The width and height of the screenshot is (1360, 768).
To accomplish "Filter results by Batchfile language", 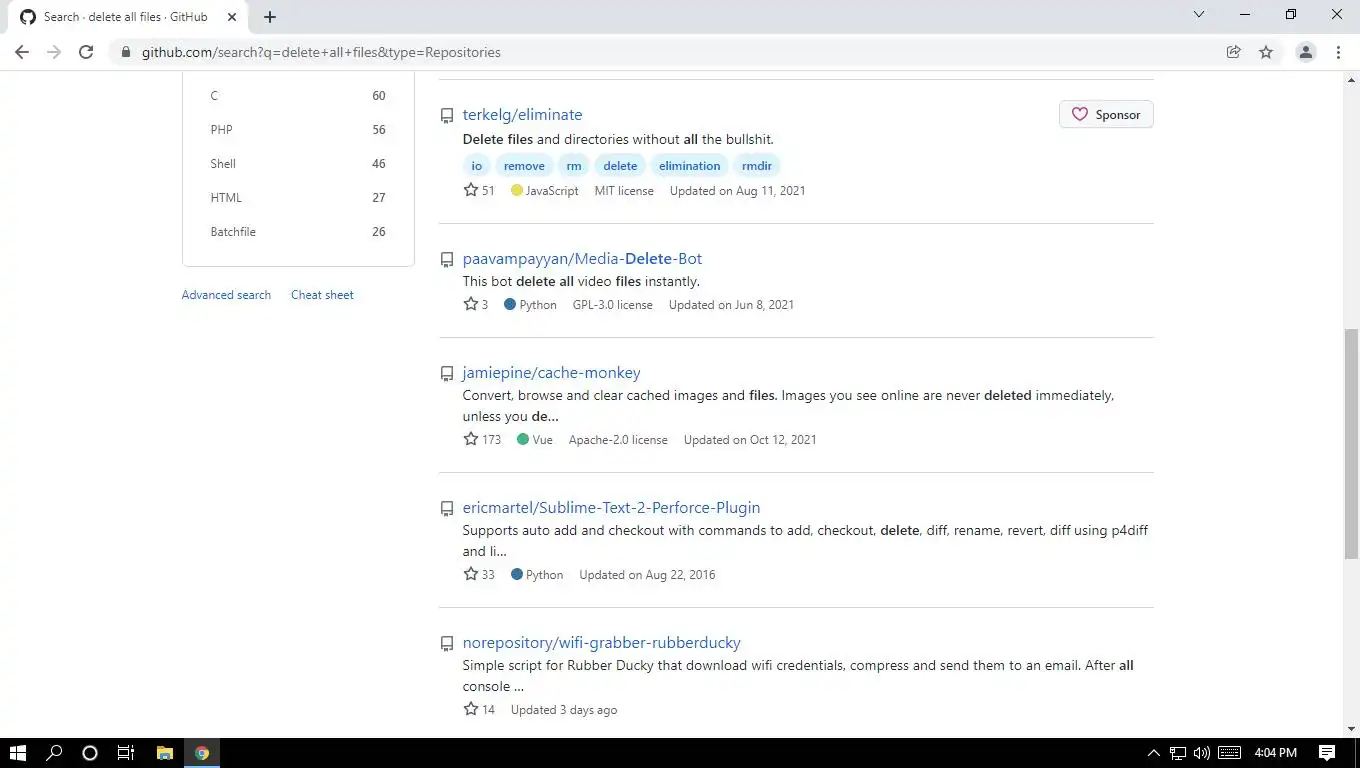I will click(x=298, y=232).
